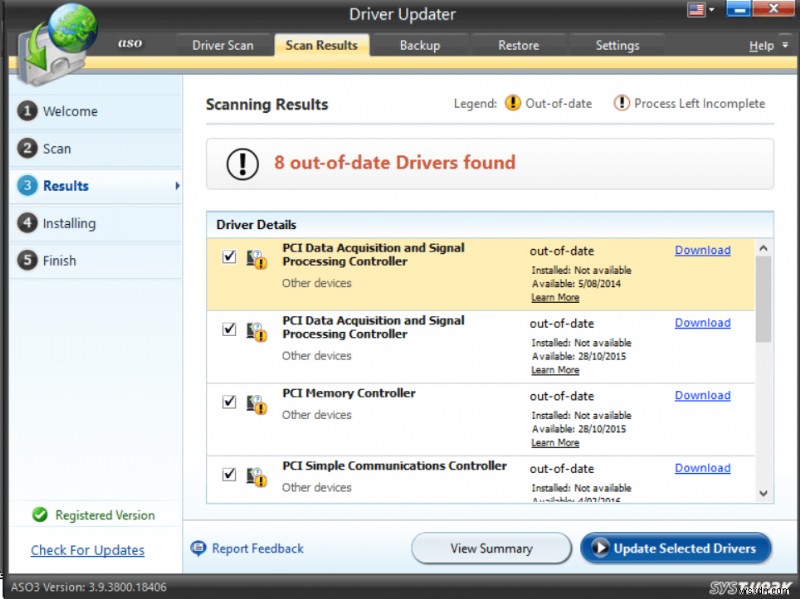The image size is (800, 599).
Task: Download driver available 5/08/2014
Action: [x=703, y=250]
